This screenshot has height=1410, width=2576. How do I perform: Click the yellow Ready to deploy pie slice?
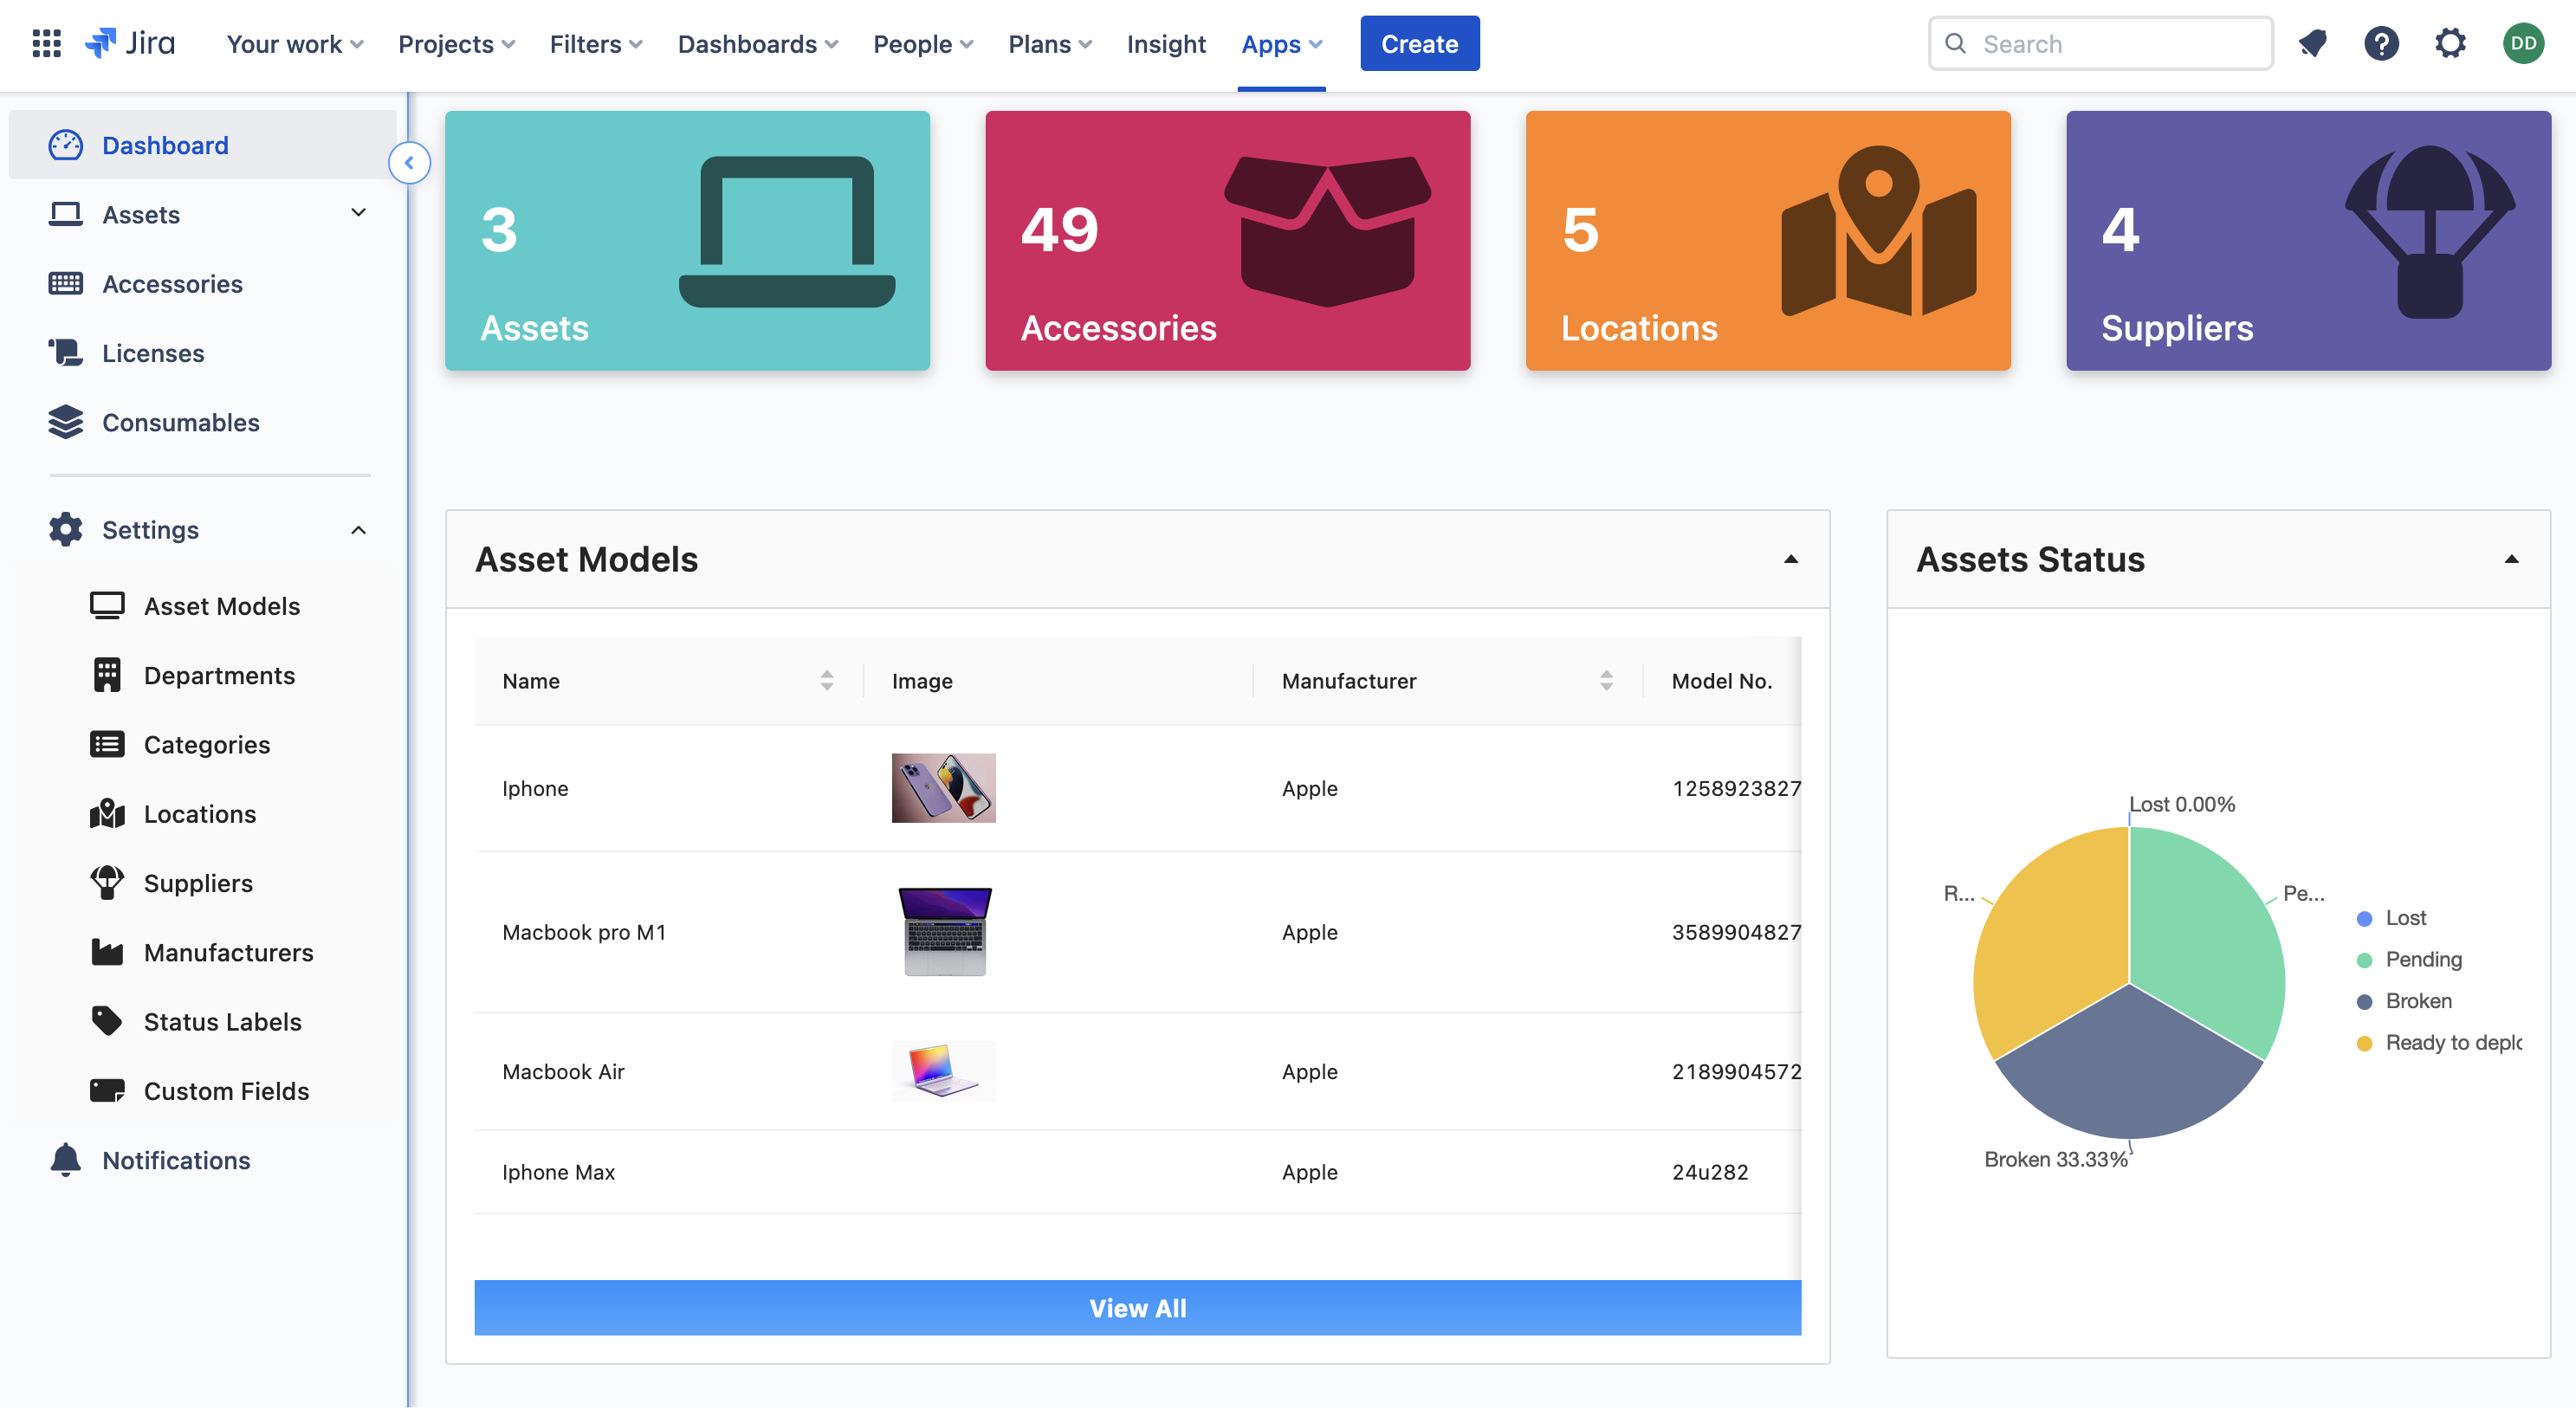pos(2050,950)
